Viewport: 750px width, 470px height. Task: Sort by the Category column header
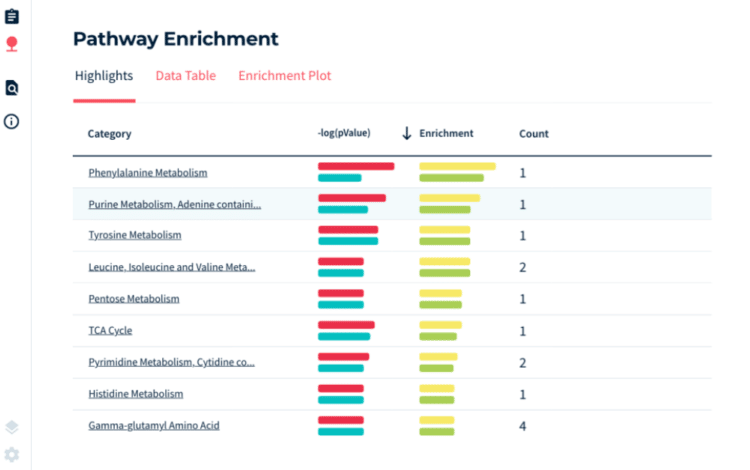(109, 134)
